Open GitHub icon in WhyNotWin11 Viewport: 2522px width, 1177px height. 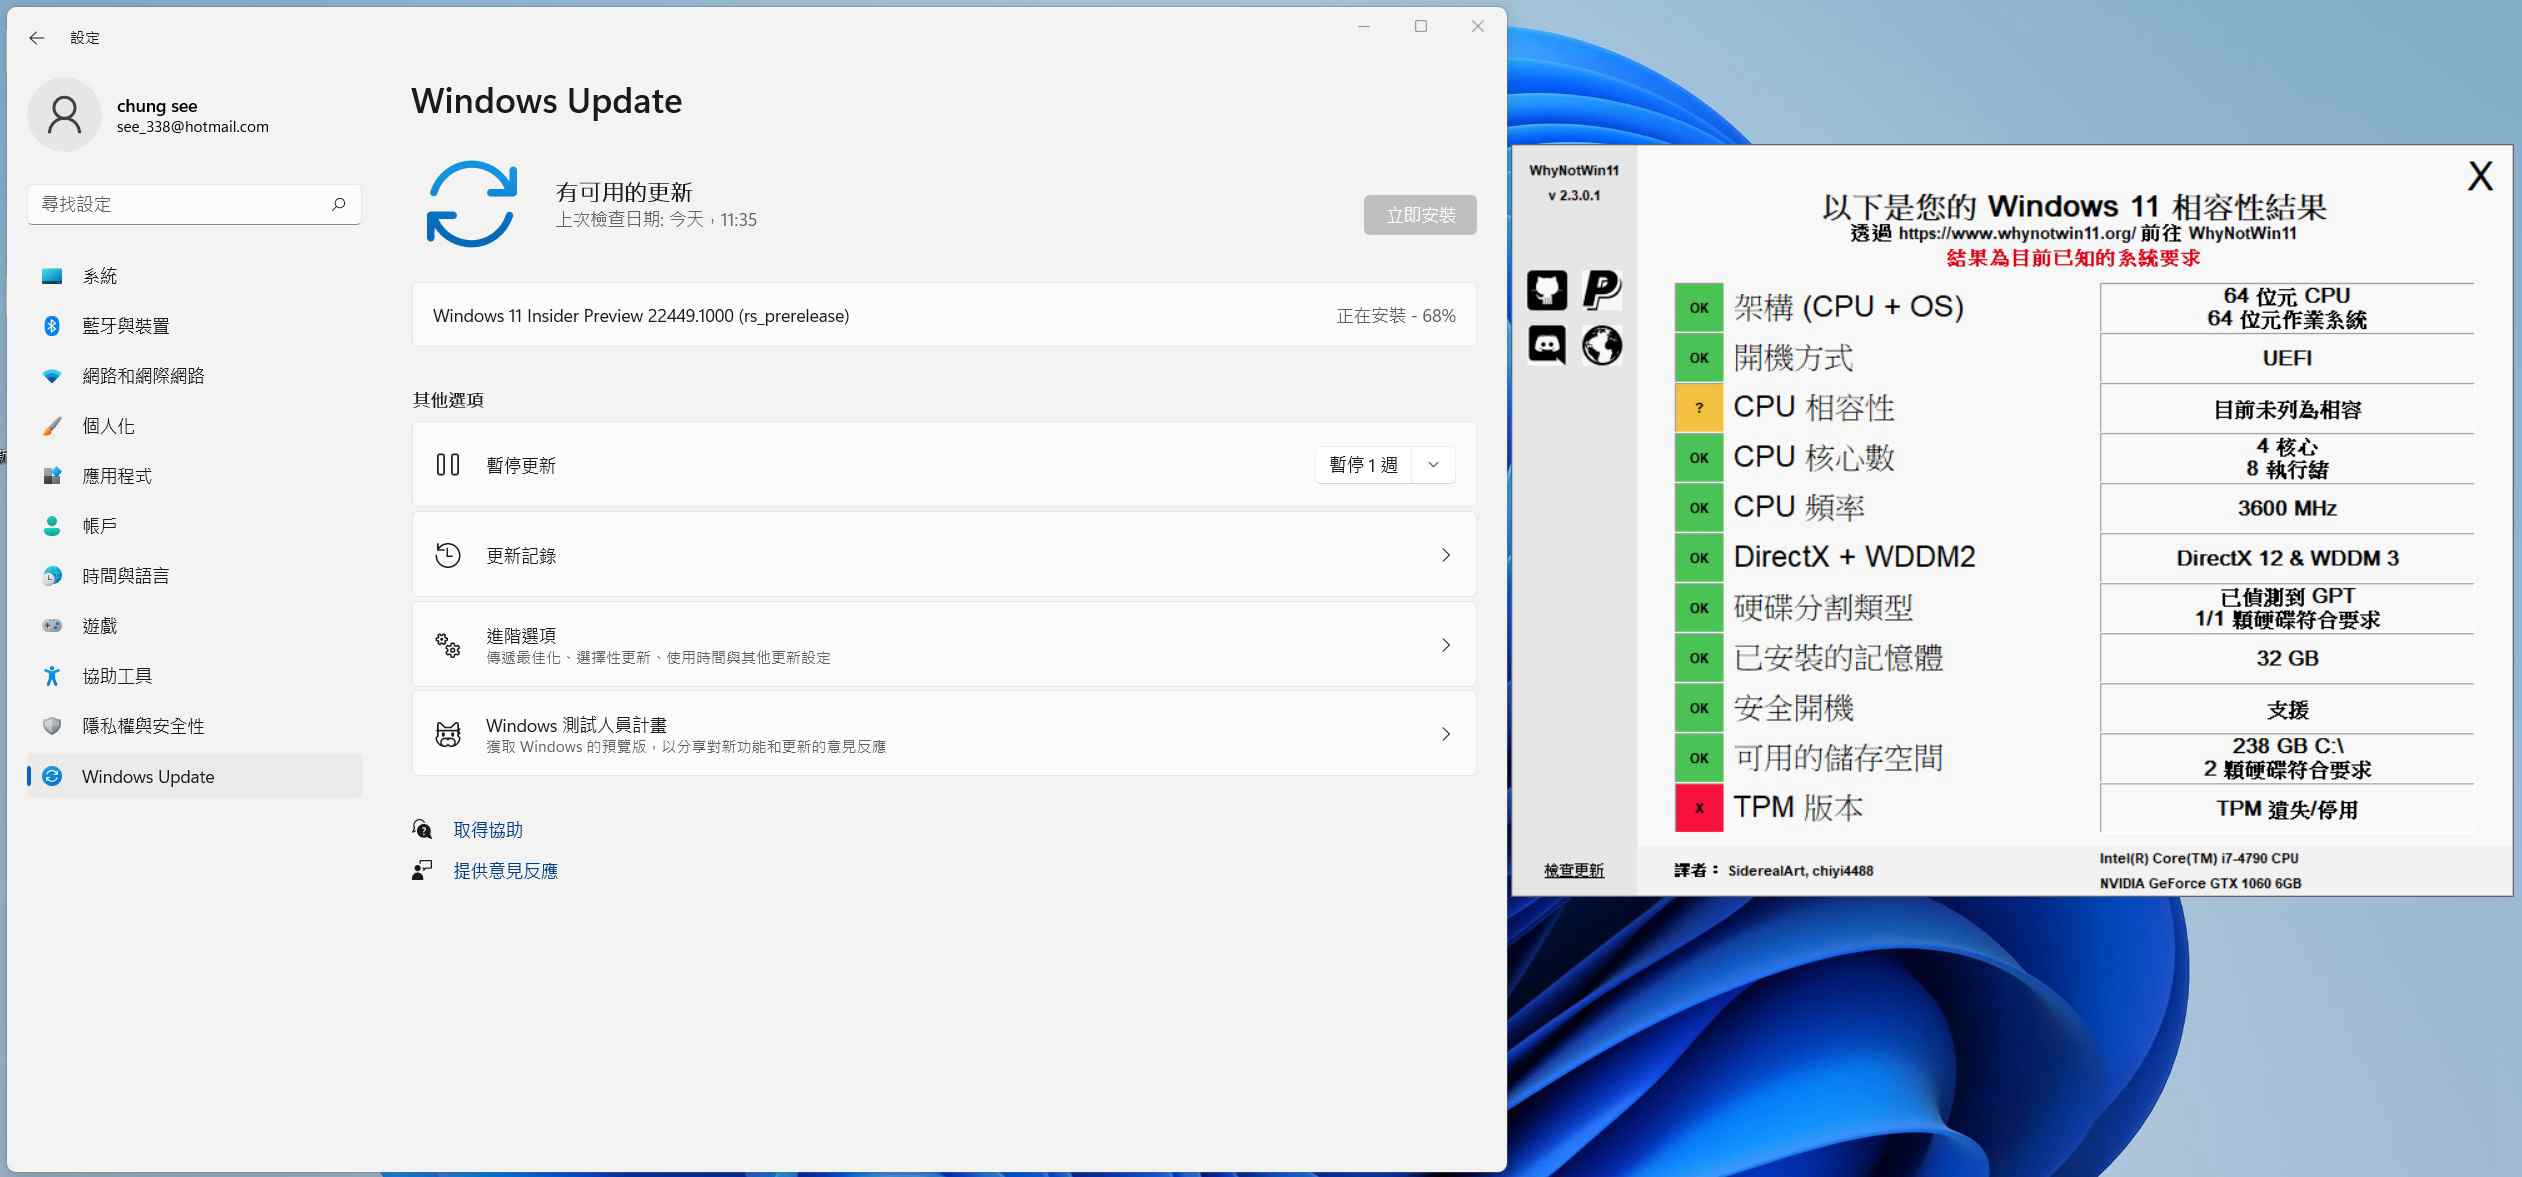tap(1546, 290)
